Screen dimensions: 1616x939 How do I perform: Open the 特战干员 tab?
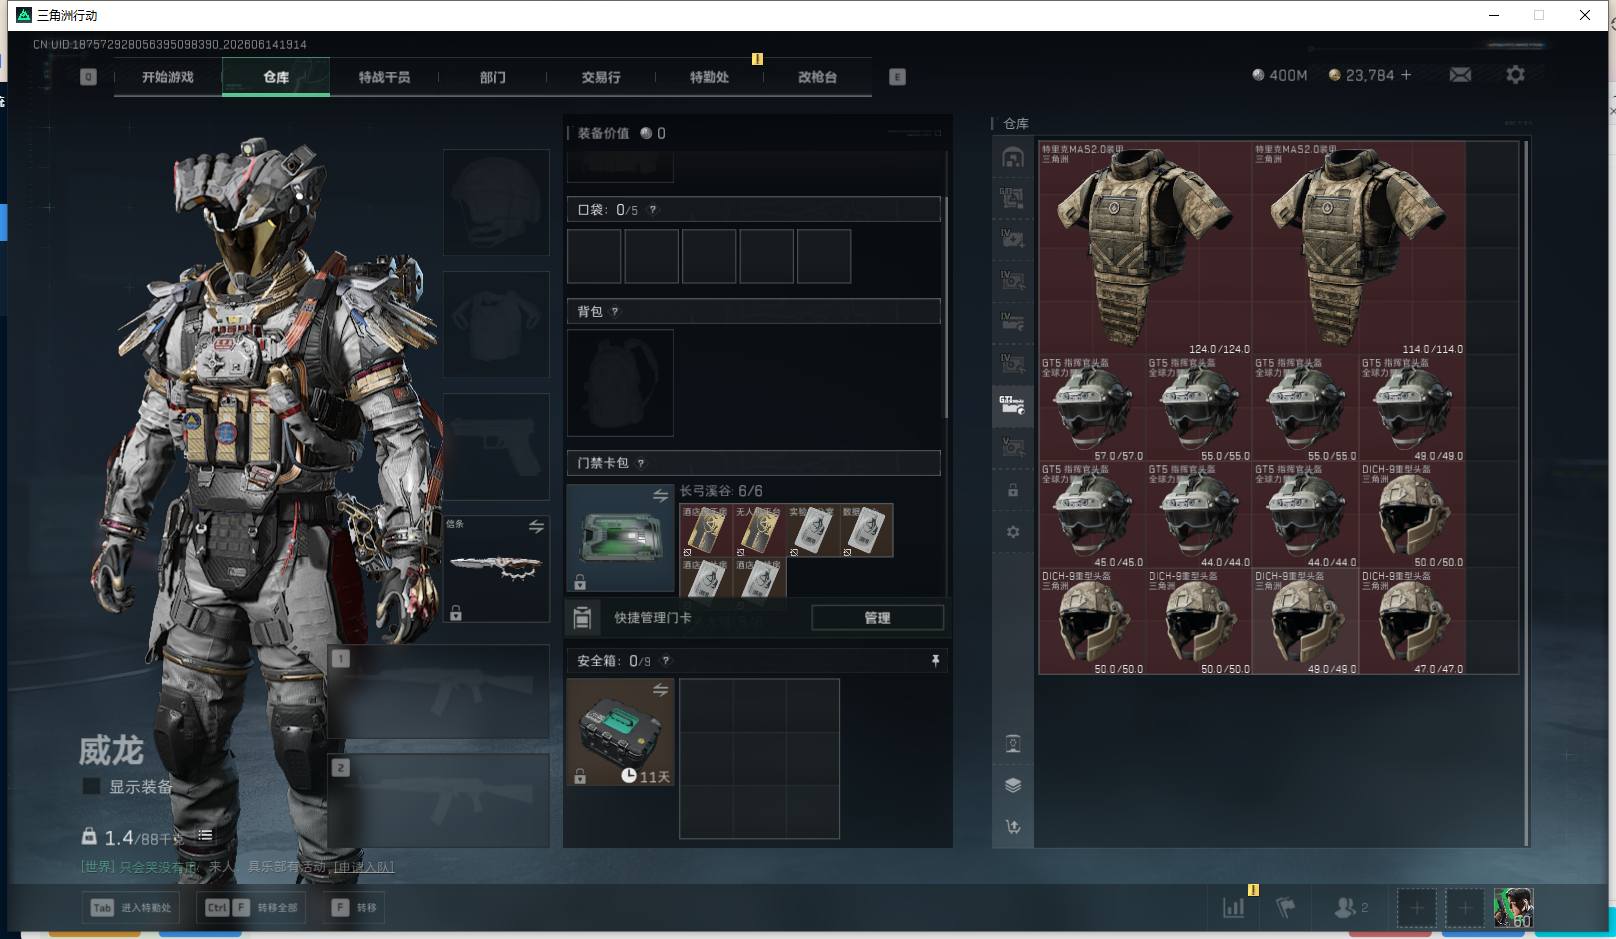tap(384, 77)
